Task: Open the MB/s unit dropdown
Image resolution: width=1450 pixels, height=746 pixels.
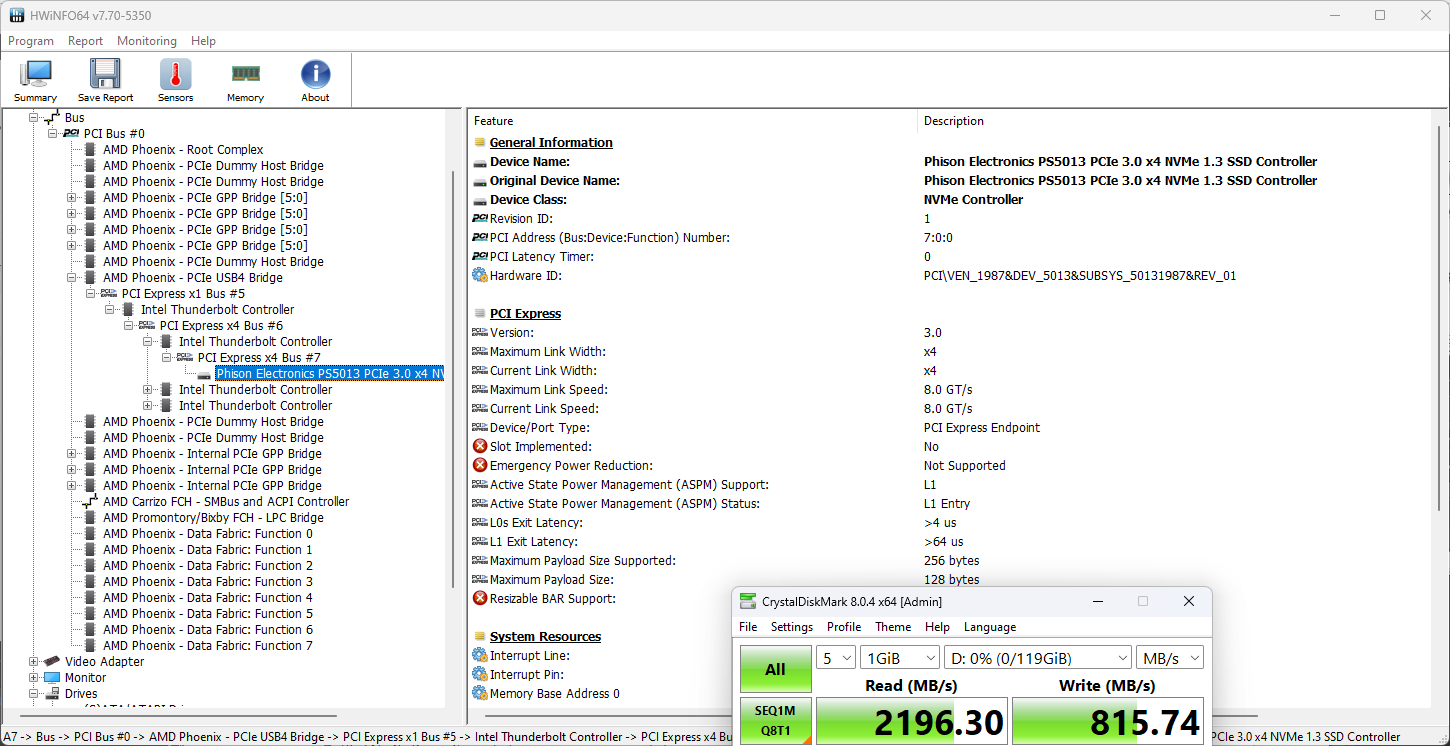Action: coord(1169,657)
